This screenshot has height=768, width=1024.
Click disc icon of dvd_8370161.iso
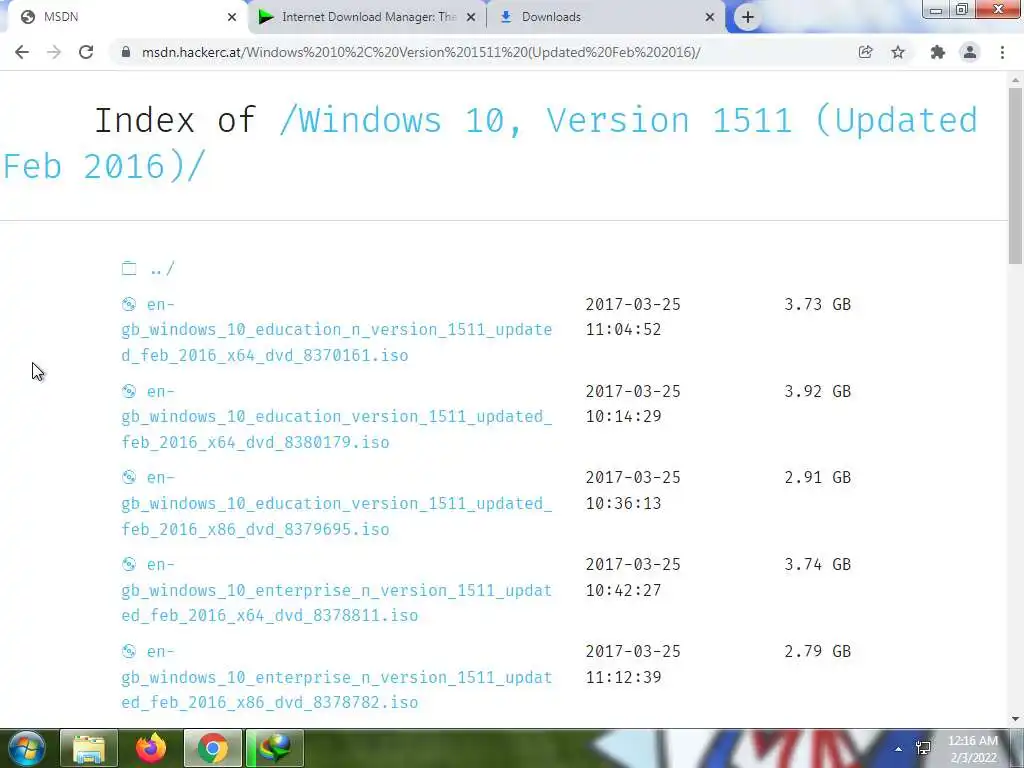129,304
